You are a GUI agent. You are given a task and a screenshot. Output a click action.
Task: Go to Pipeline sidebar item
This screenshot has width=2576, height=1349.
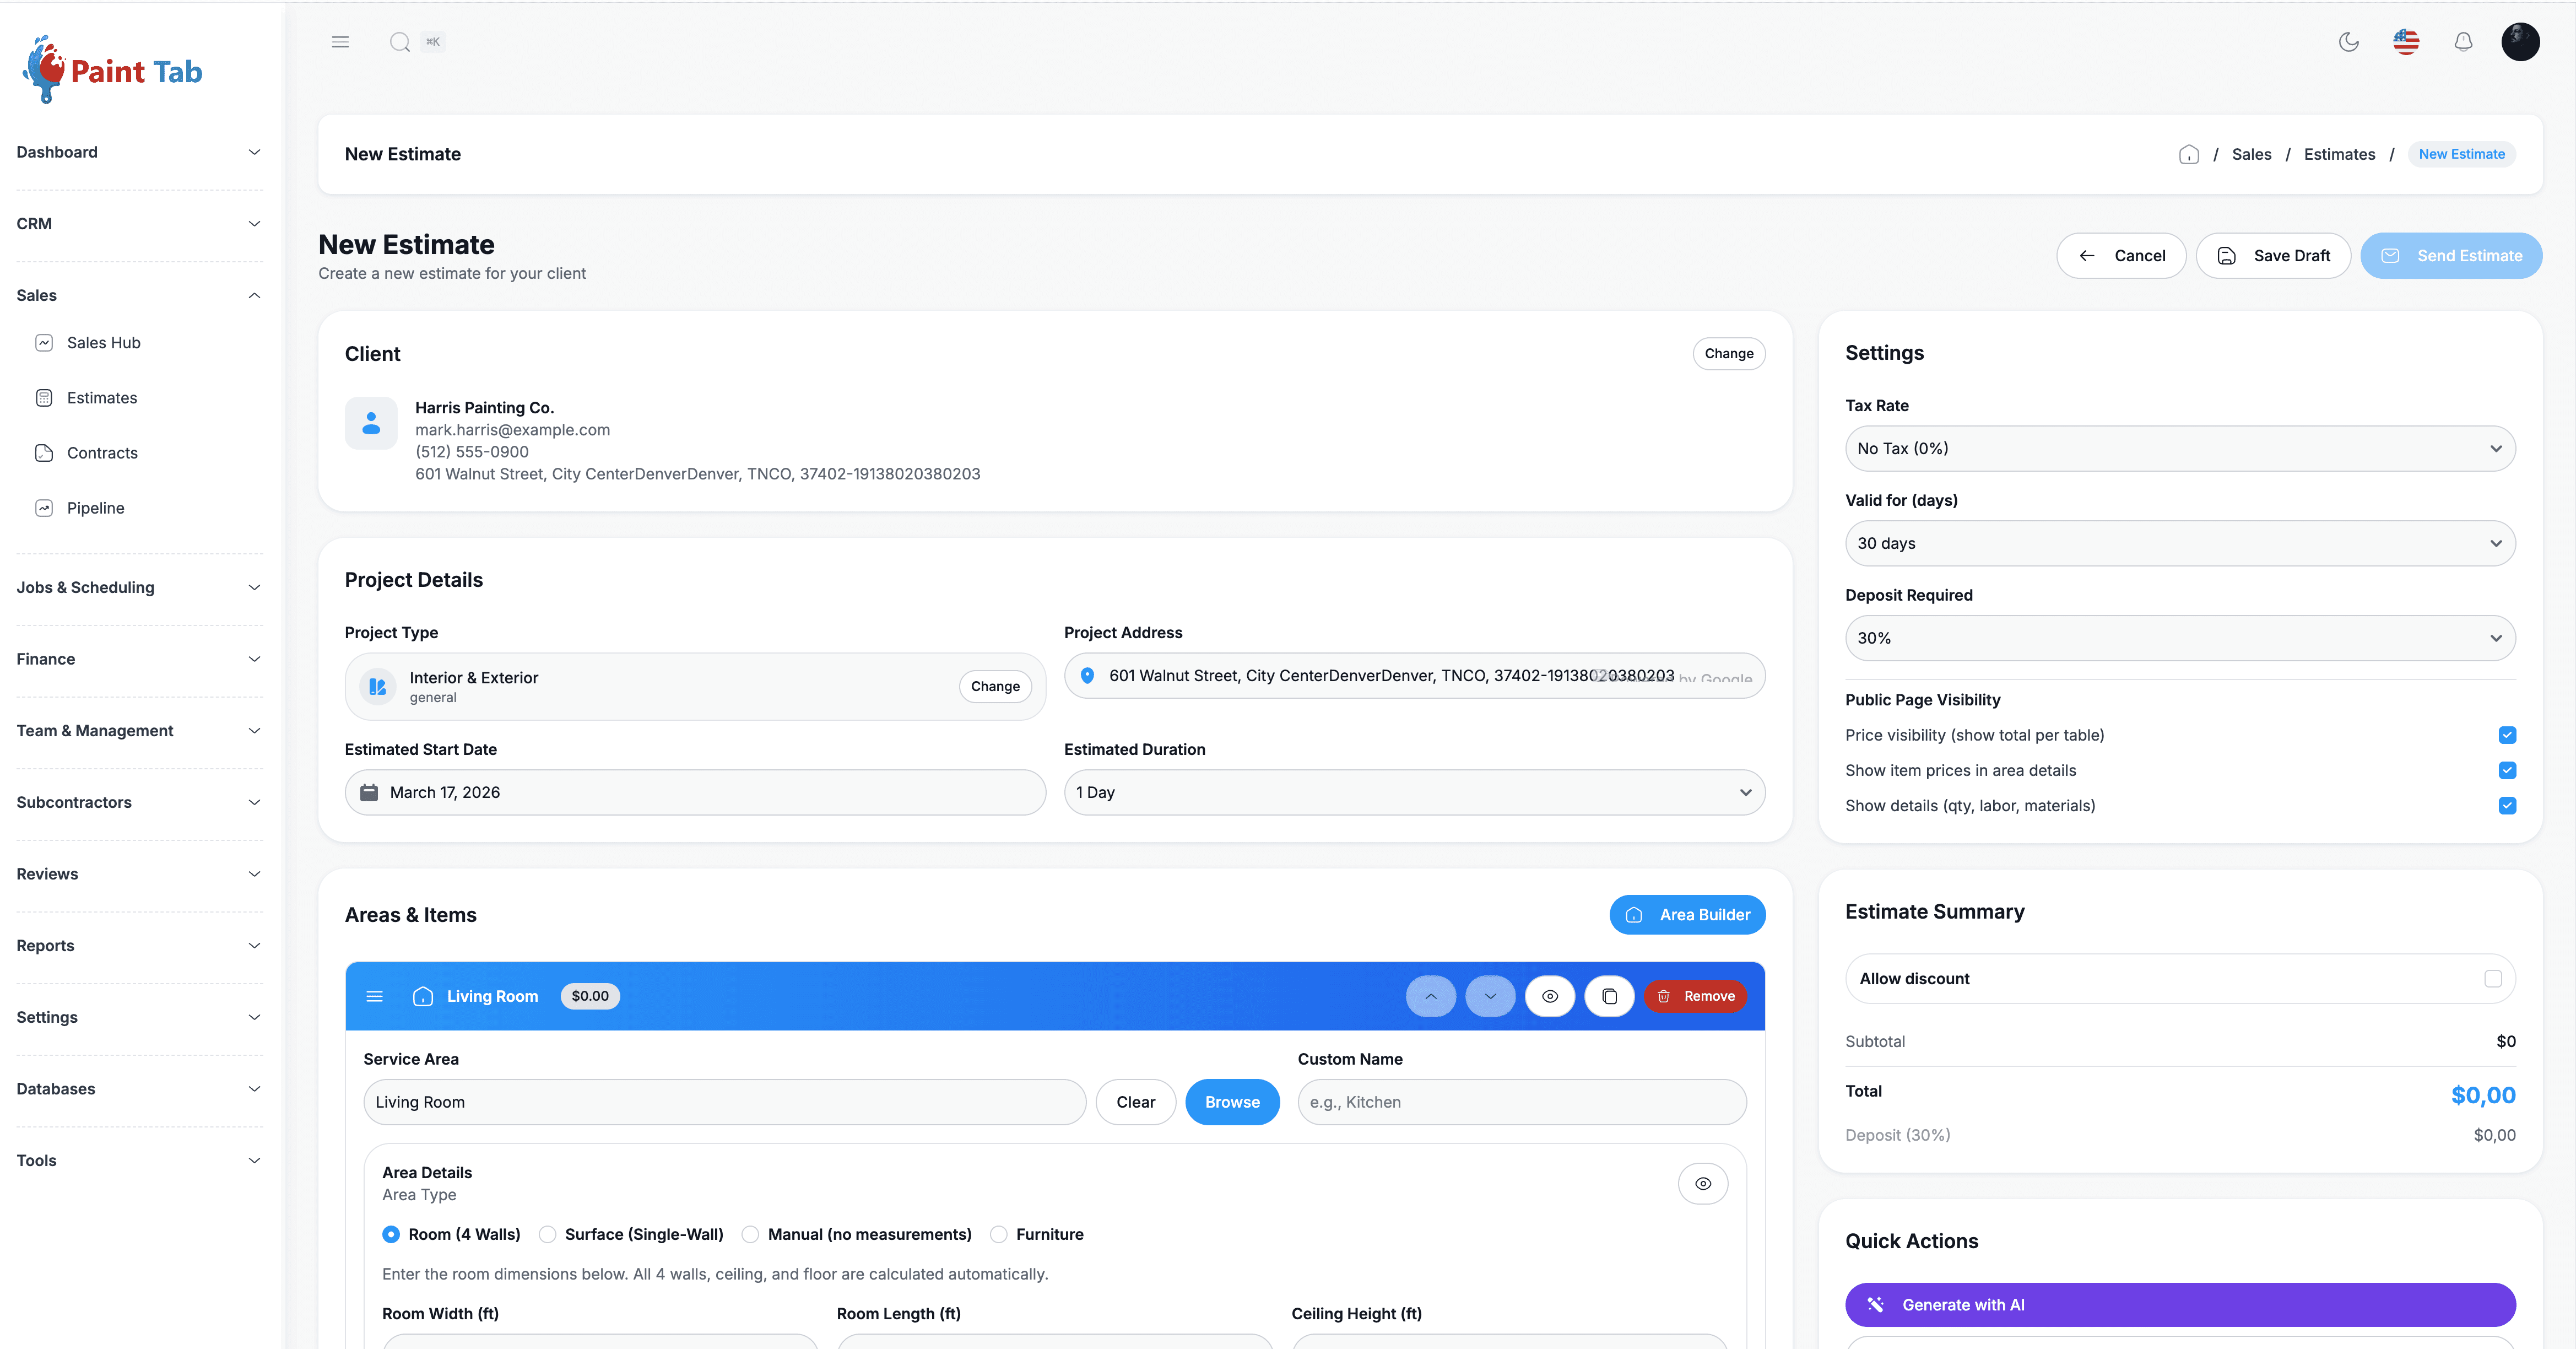pyautogui.click(x=96, y=508)
